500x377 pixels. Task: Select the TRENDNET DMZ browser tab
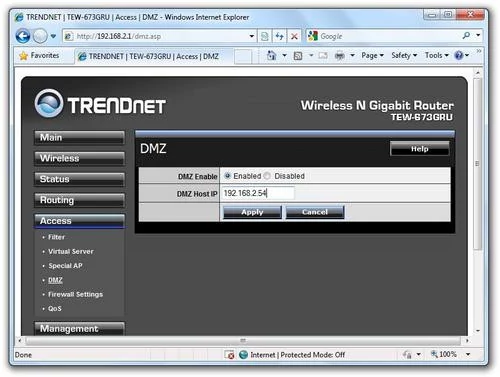click(153, 56)
